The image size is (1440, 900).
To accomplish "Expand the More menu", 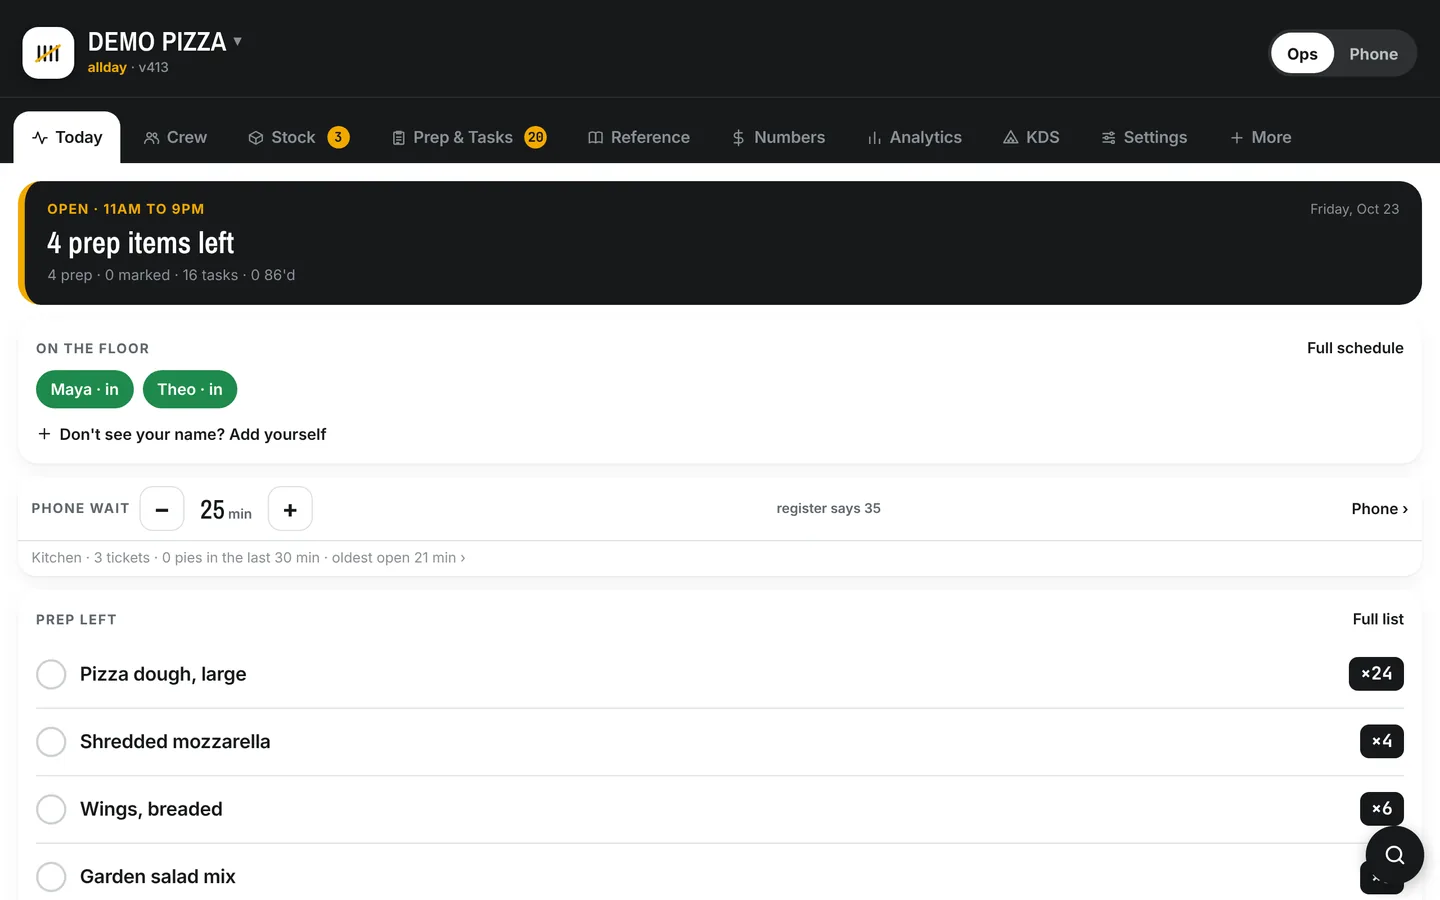I will (1260, 137).
